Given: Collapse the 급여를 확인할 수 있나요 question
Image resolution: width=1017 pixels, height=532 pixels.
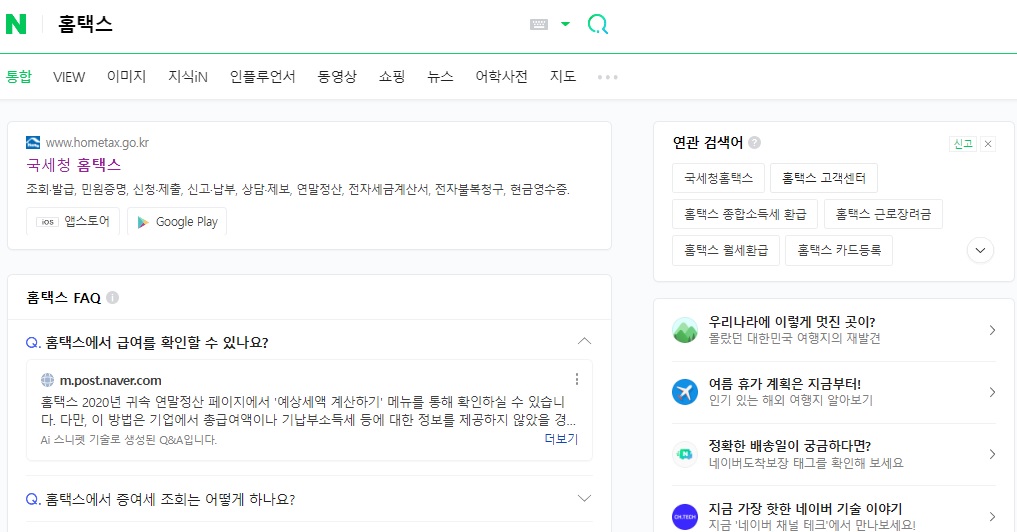Looking at the screenshot, I should coord(584,342).
